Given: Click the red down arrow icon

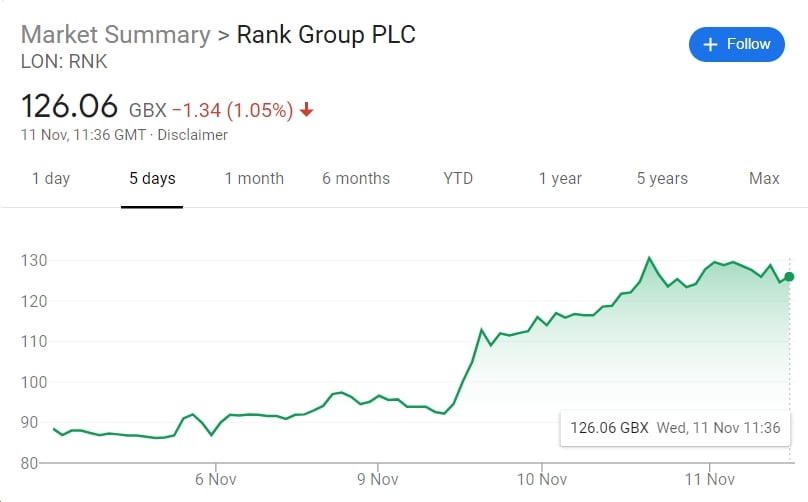Looking at the screenshot, I should point(306,110).
